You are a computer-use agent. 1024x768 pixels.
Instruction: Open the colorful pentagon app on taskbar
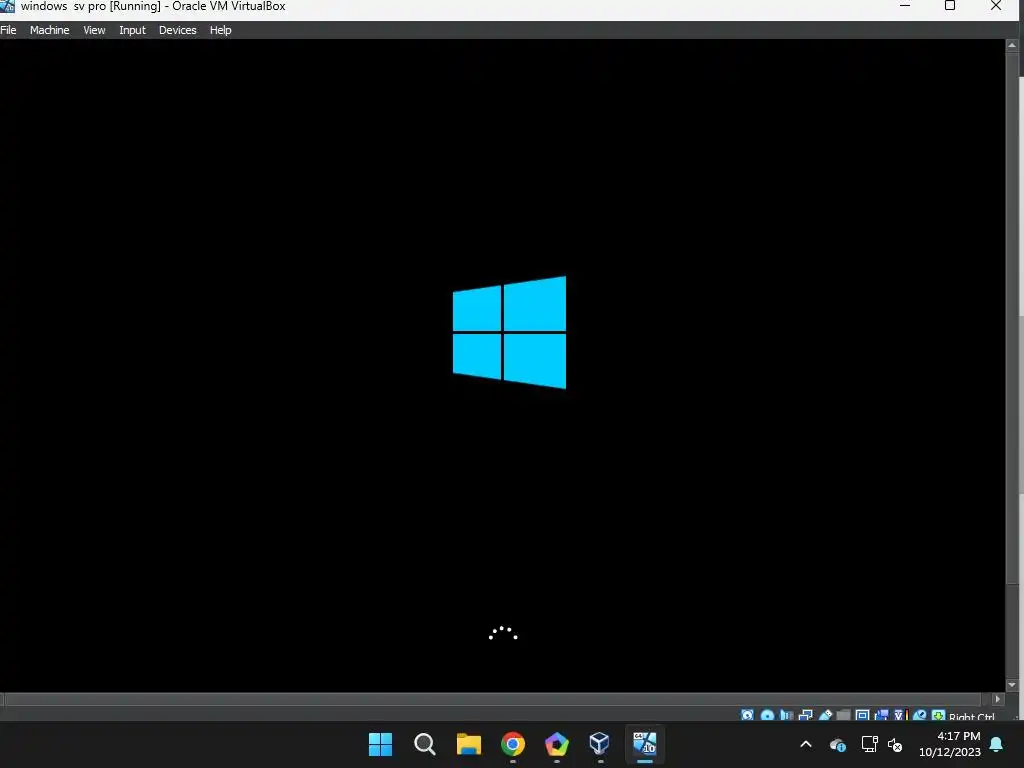(x=556, y=744)
